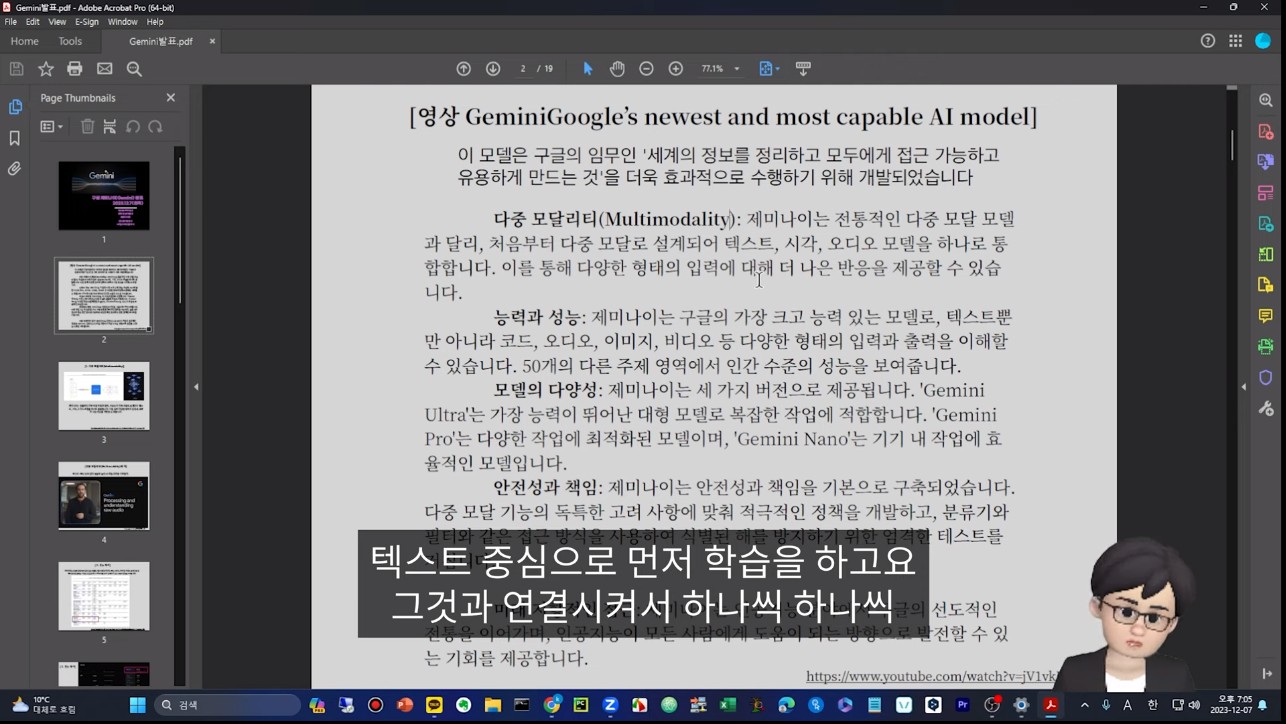
Task: Click the heading 안전성과 책임
Action: pyautogui.click(x=547, y=488)
